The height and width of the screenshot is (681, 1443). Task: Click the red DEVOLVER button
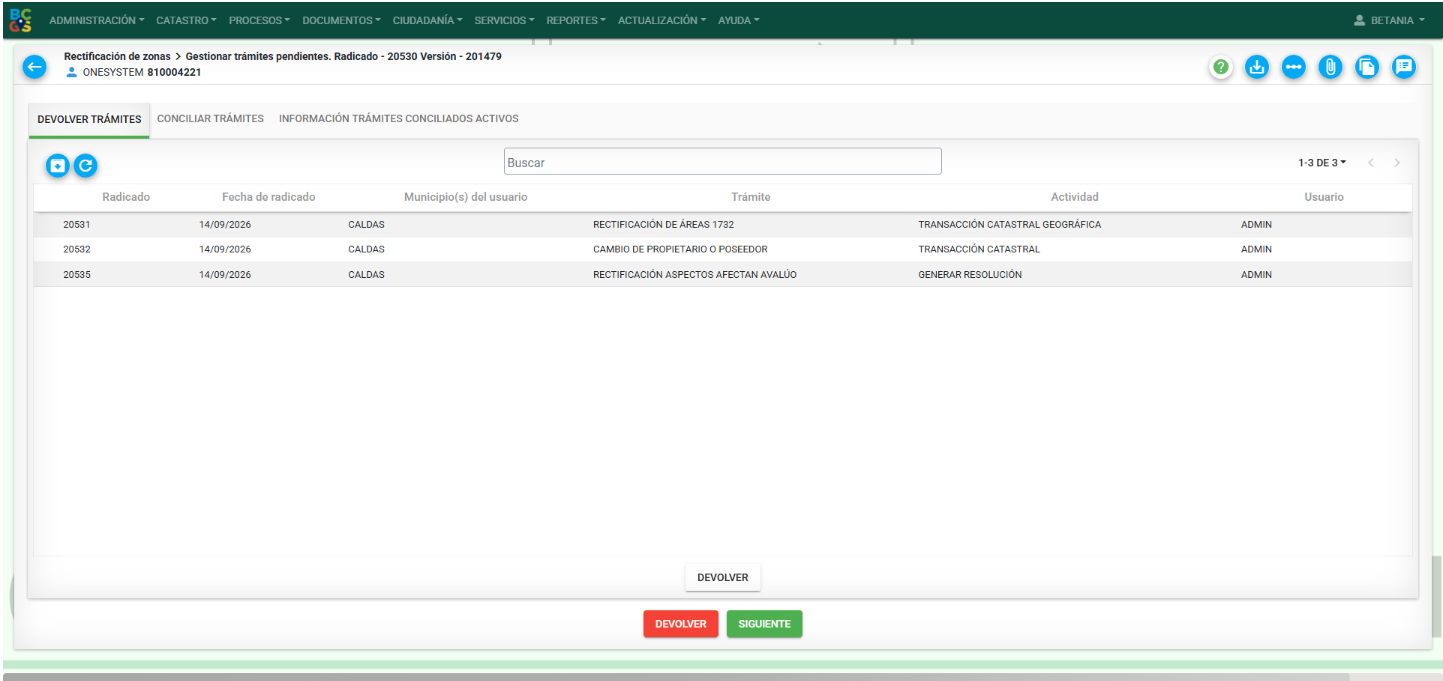(x=680, y=624)
